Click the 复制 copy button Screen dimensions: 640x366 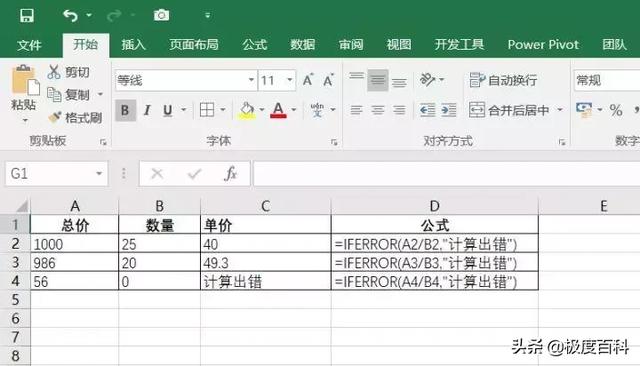click(x=68, y=95)
